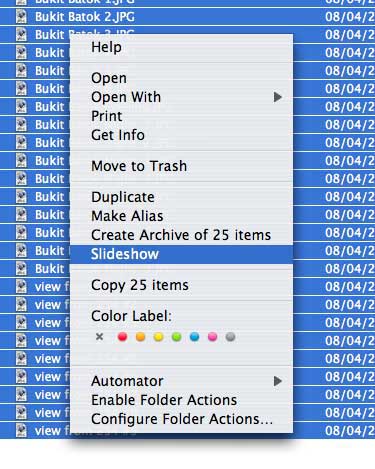Apply the yellow color label
375x469 pixels.
tap(159, 337)
